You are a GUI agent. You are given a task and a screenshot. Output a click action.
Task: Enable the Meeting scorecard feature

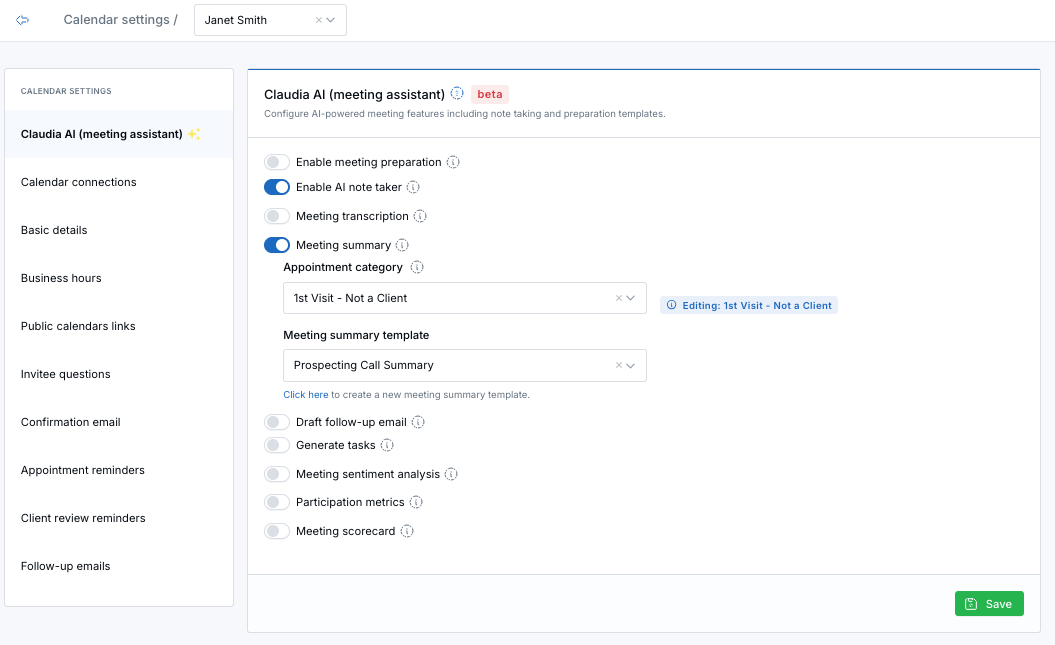[x=276, y=531]
